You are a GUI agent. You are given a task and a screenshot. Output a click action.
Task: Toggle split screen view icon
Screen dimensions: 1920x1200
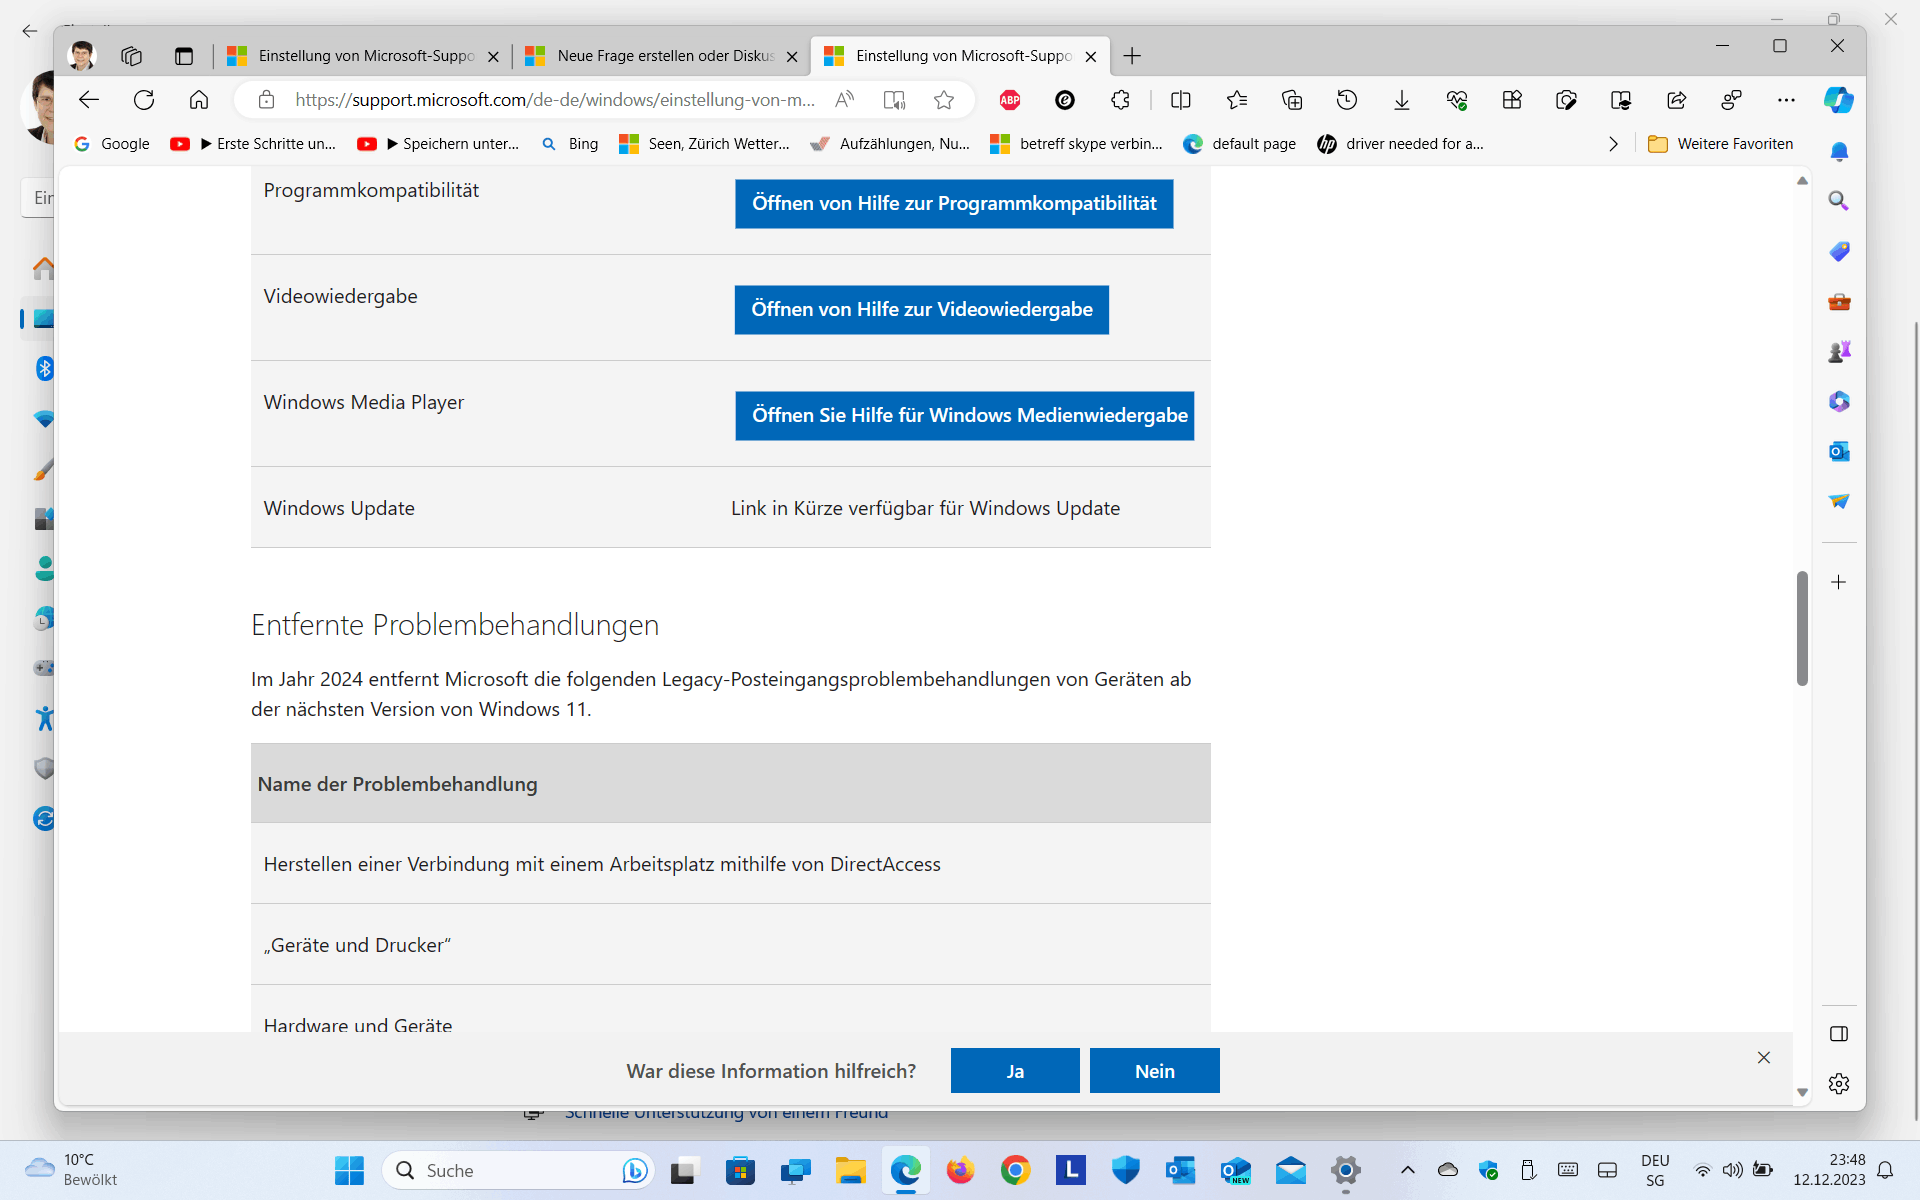point(1181,100)
